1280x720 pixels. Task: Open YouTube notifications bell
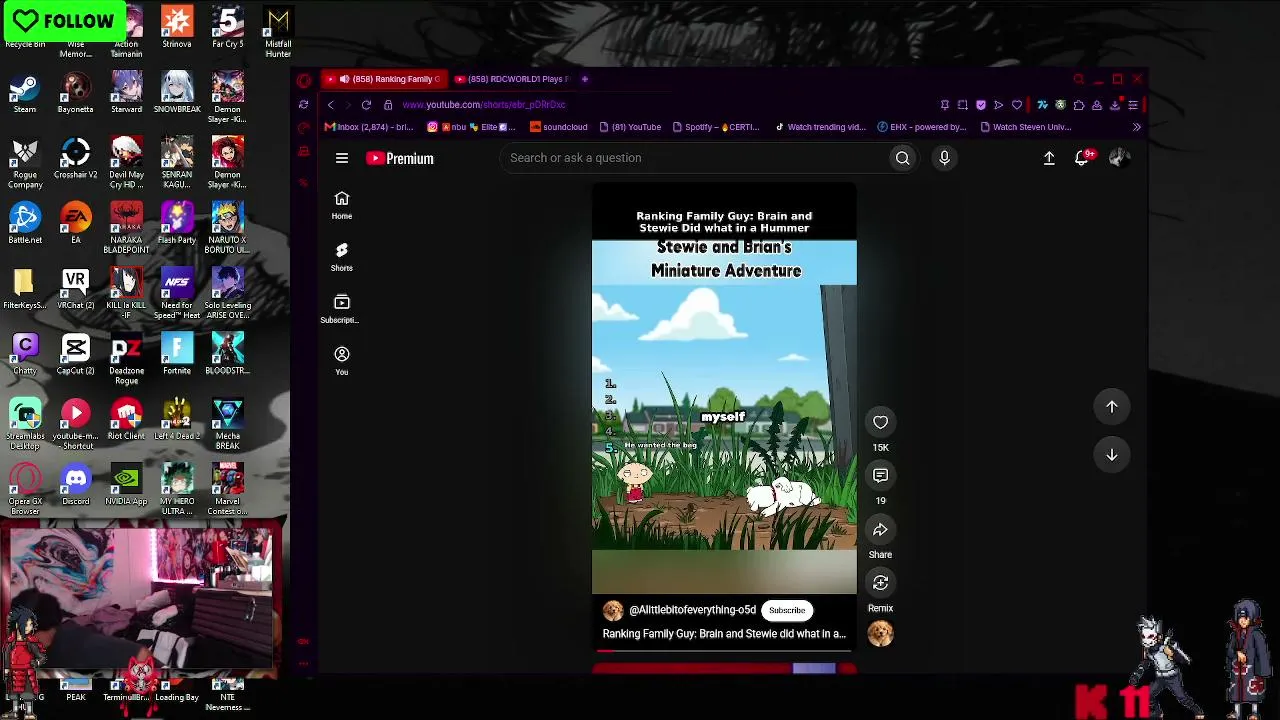pos(1082,158)
